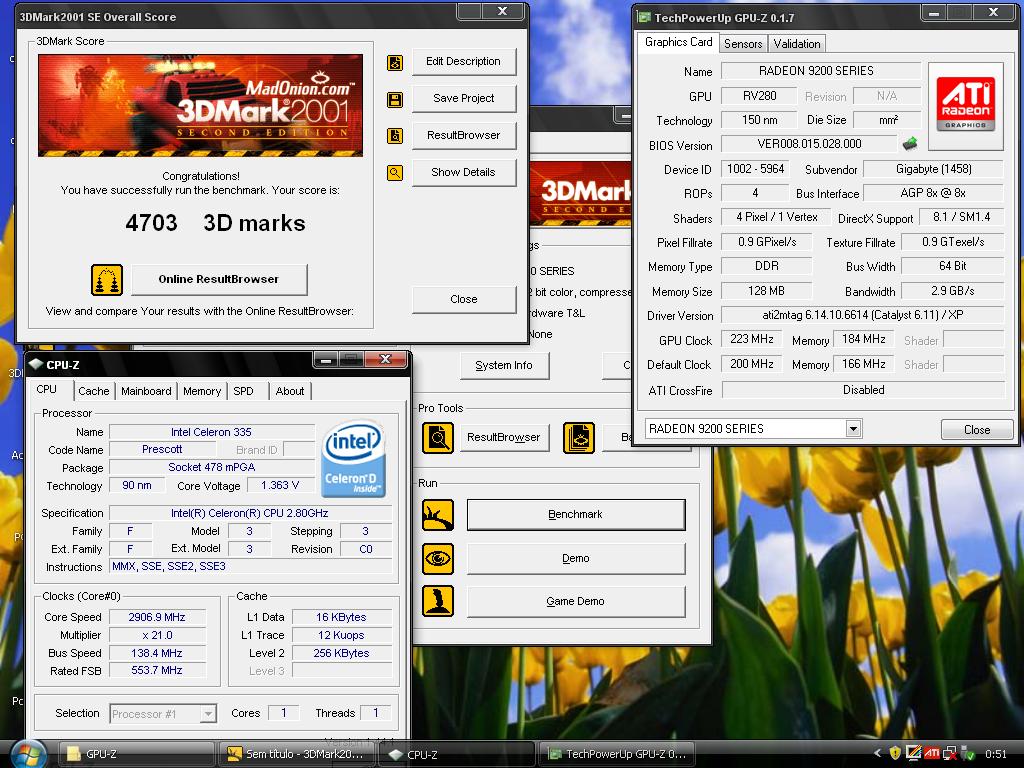Click the security shield tray icon

click(x=895, y=754)
